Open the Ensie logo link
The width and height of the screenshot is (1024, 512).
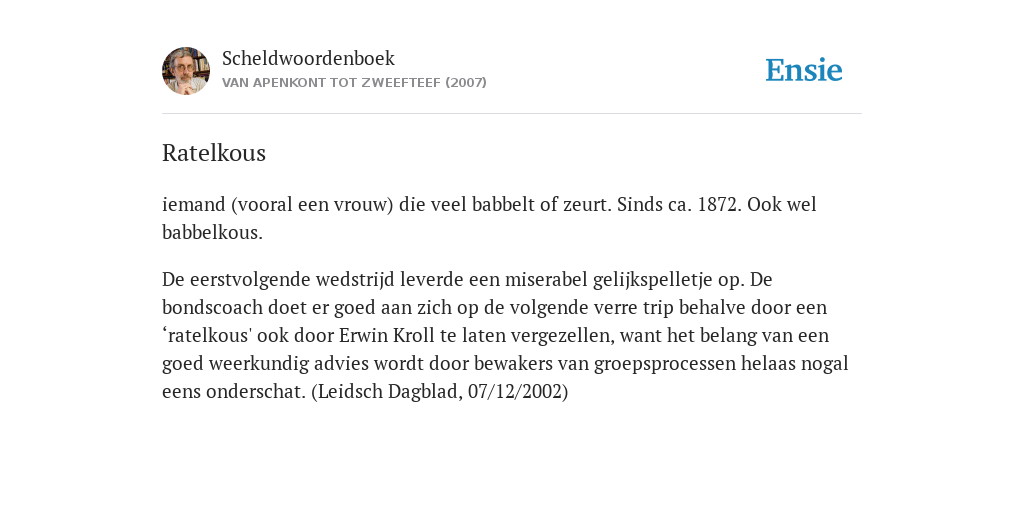[x=804, y=70]
